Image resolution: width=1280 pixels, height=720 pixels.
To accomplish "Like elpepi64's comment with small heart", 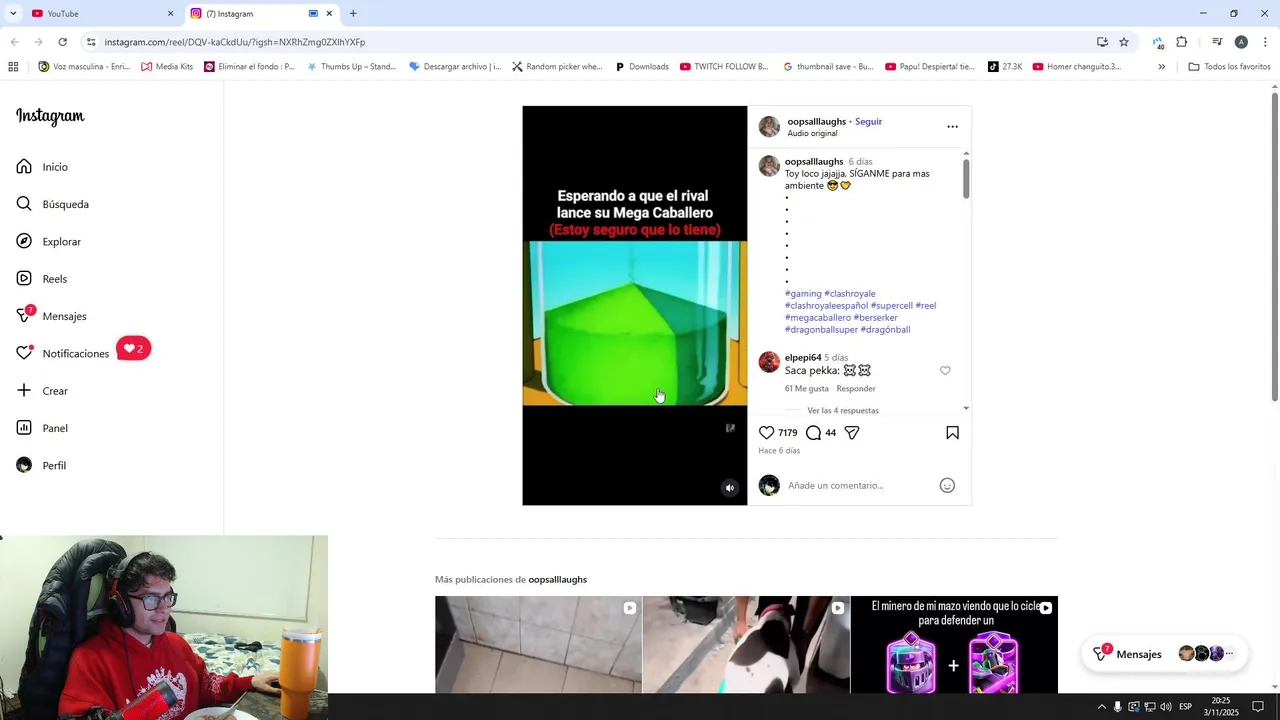I will point(945,371).
